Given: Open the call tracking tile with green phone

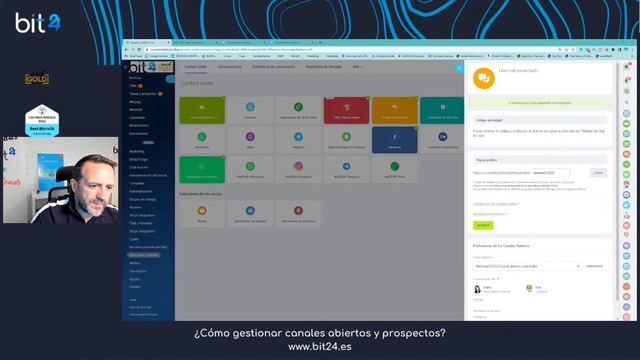Looking at the screenshot, I should 298,110.
